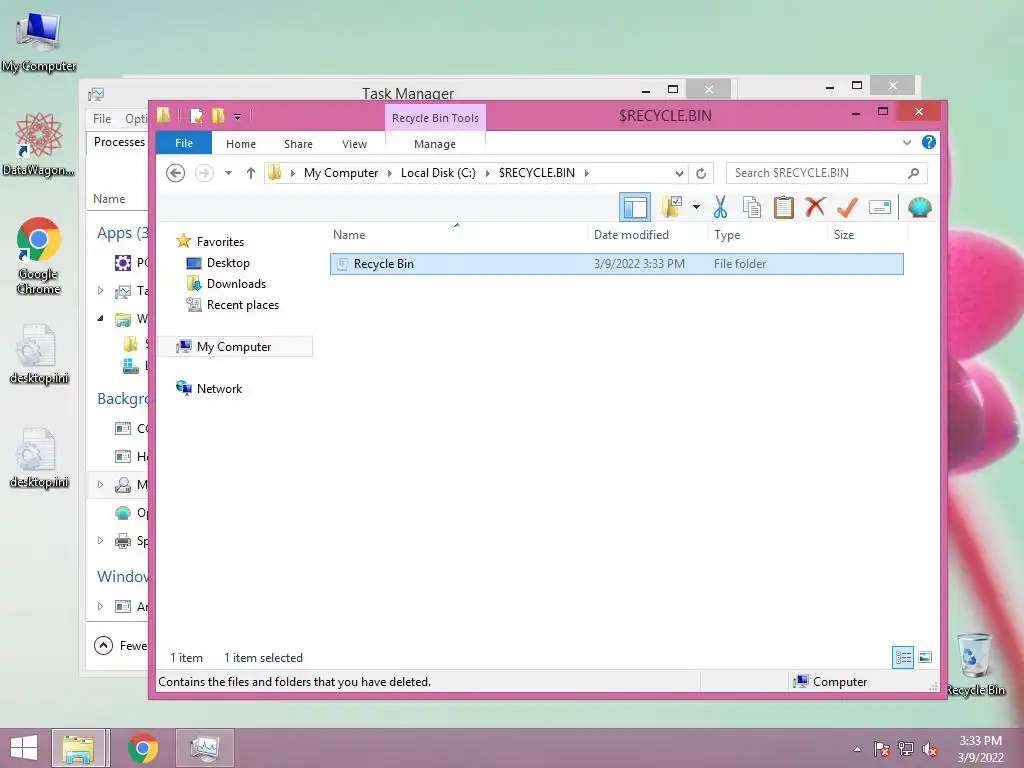Open the Manage ribbon tab
Screen dimensions: 1024x768
pyautogui.click(x=435, y=144)
